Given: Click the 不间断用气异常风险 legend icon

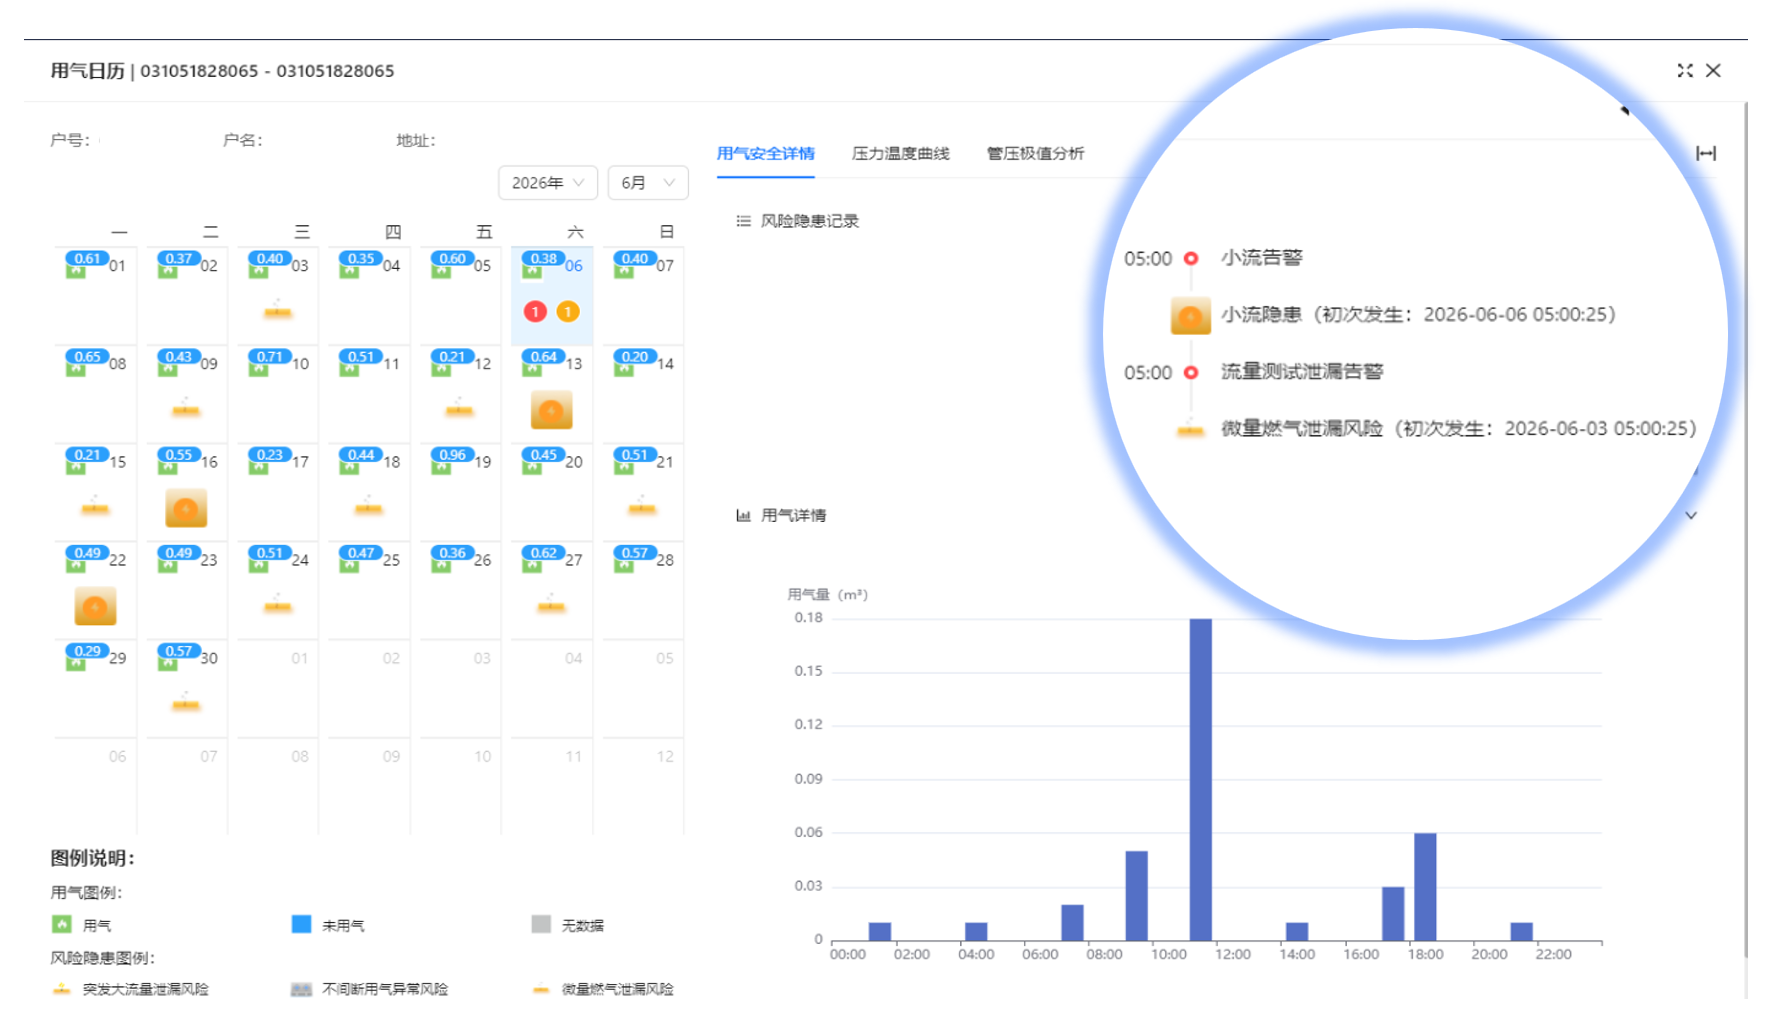Looking at the screenshot, I should coord(301,989).
